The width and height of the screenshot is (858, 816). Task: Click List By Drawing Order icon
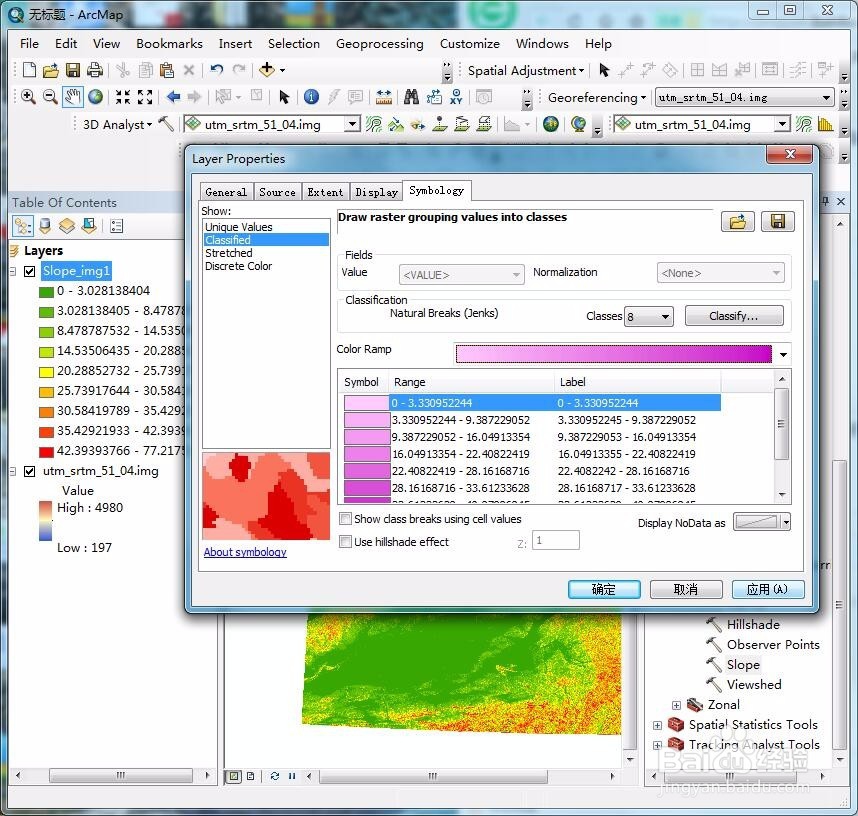click(x=23, y=225)
